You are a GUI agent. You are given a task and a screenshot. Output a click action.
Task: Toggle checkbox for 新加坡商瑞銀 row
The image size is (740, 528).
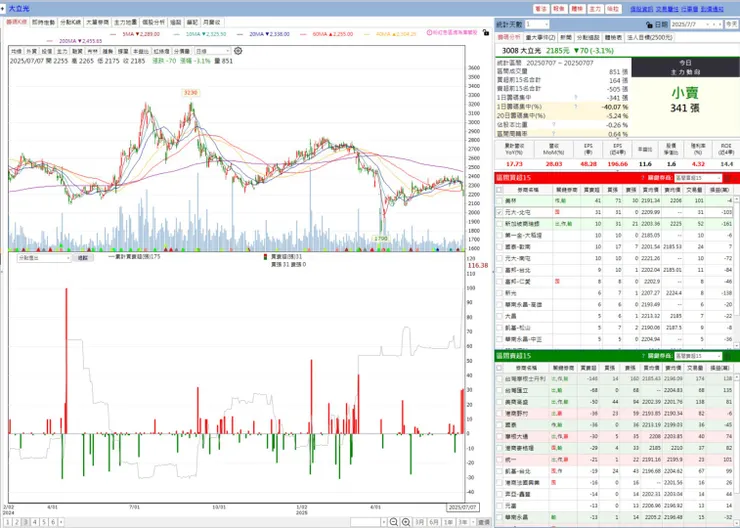coord(499,224)
